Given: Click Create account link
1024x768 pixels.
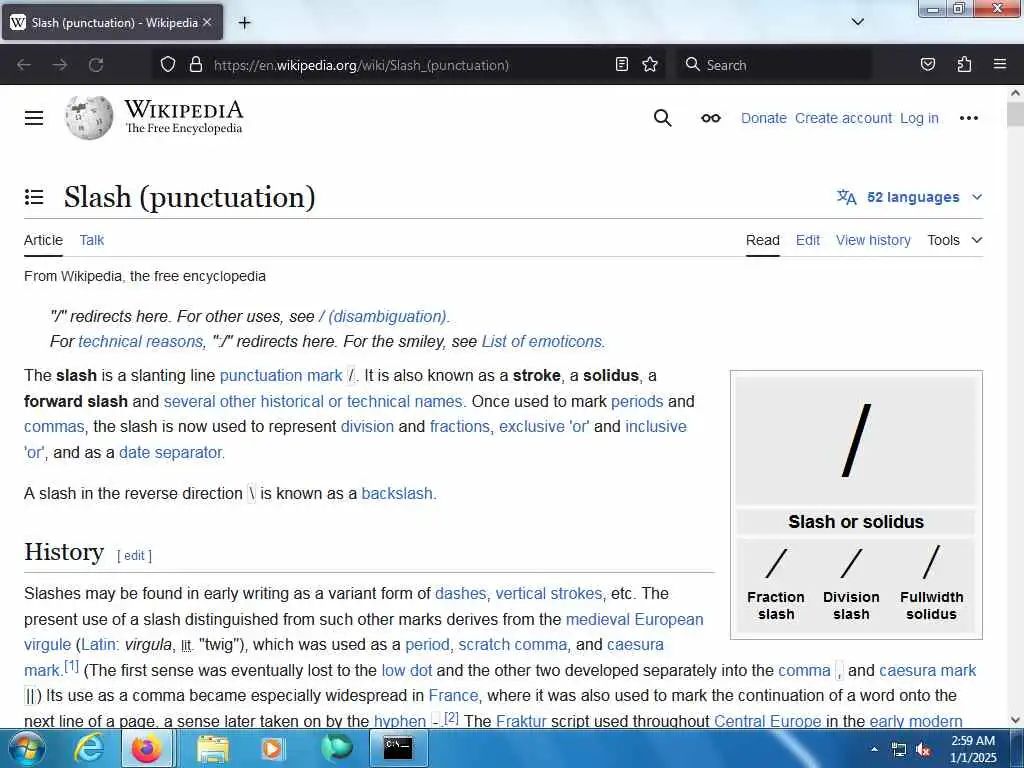Looking at the screenshot, I should coord(843,118).
